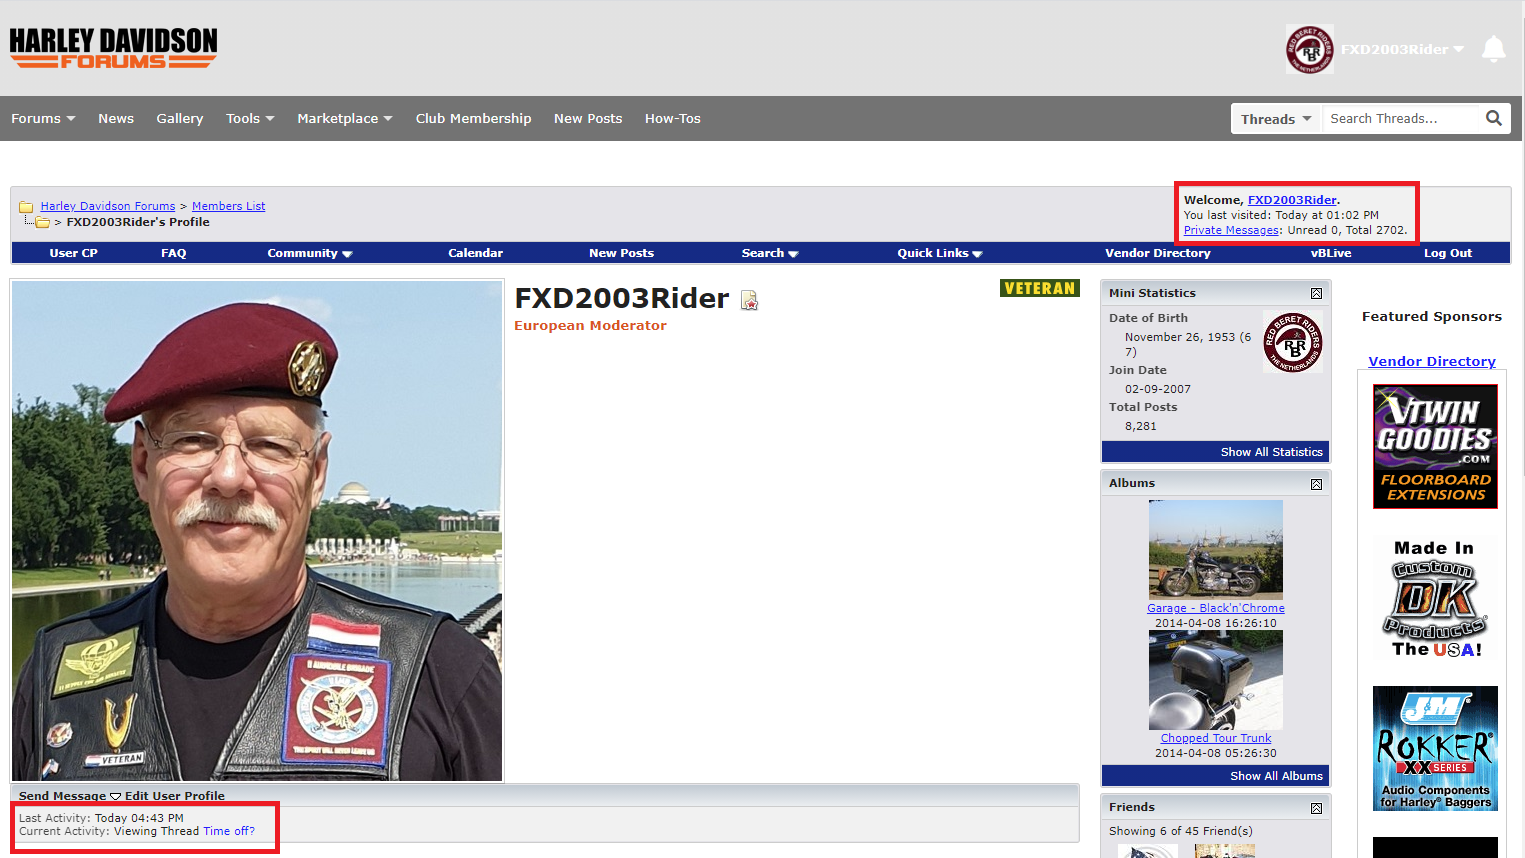
Task: Collapse the Albums panel
Action: (x=1316, y=484)
